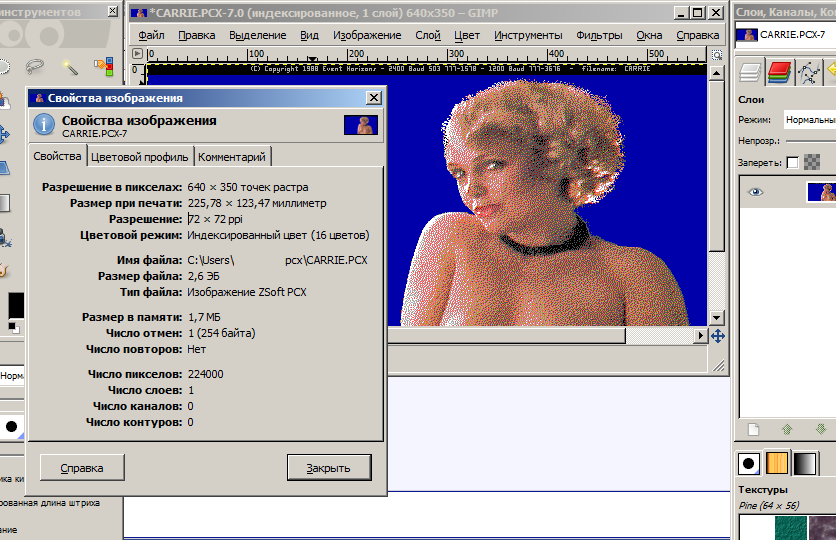836x540 pixels.
Task: Lower the layer with down arrow icon
Action: coord(821,429)
